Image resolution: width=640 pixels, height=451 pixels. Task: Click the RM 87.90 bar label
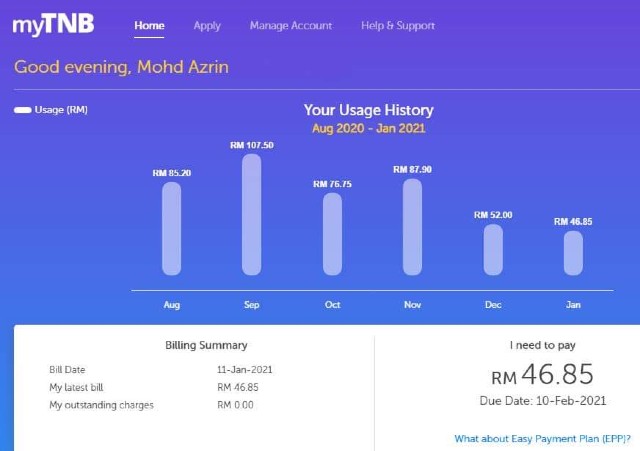pyautogui.click(x=412, y=169)
